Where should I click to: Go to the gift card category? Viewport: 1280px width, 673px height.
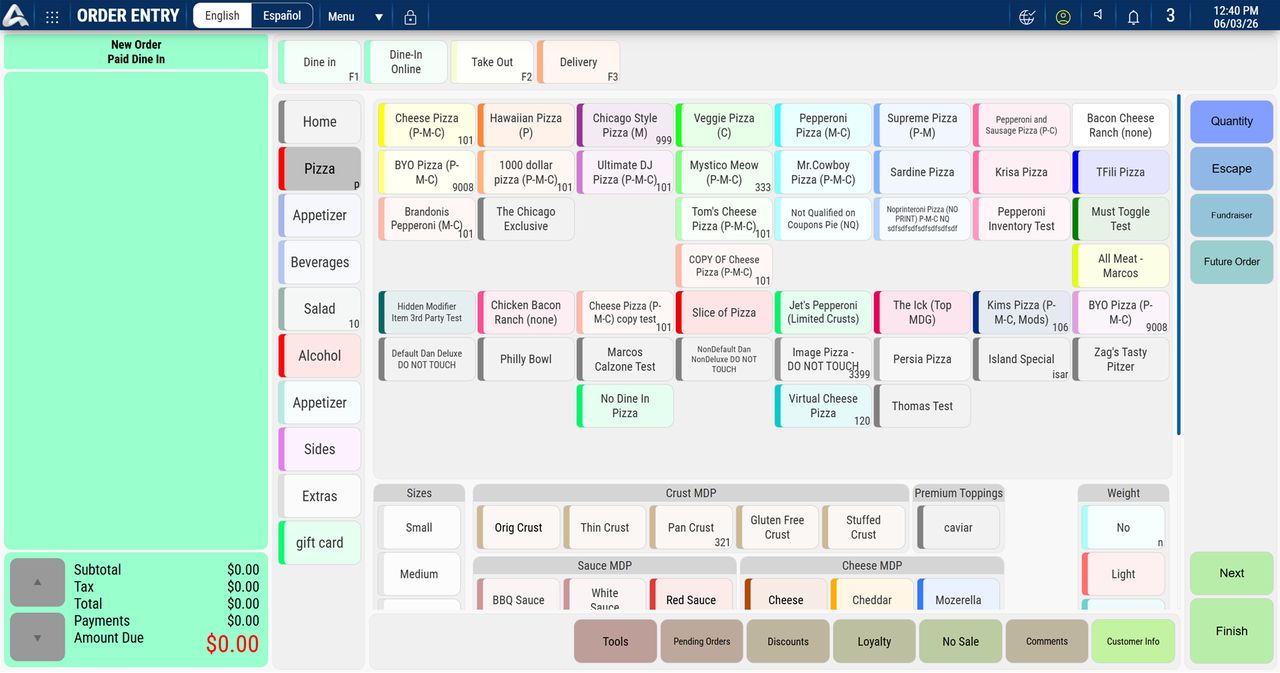click(319, 543)
